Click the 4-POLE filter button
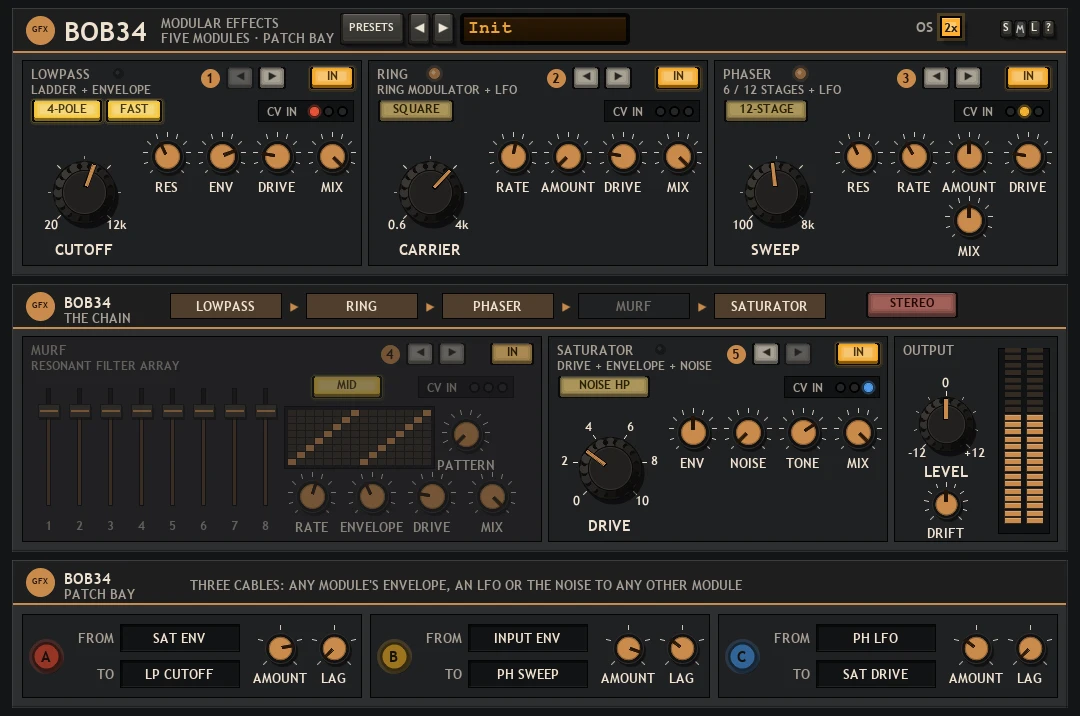This screenshot has width=1080, height=716. [67, 109]
